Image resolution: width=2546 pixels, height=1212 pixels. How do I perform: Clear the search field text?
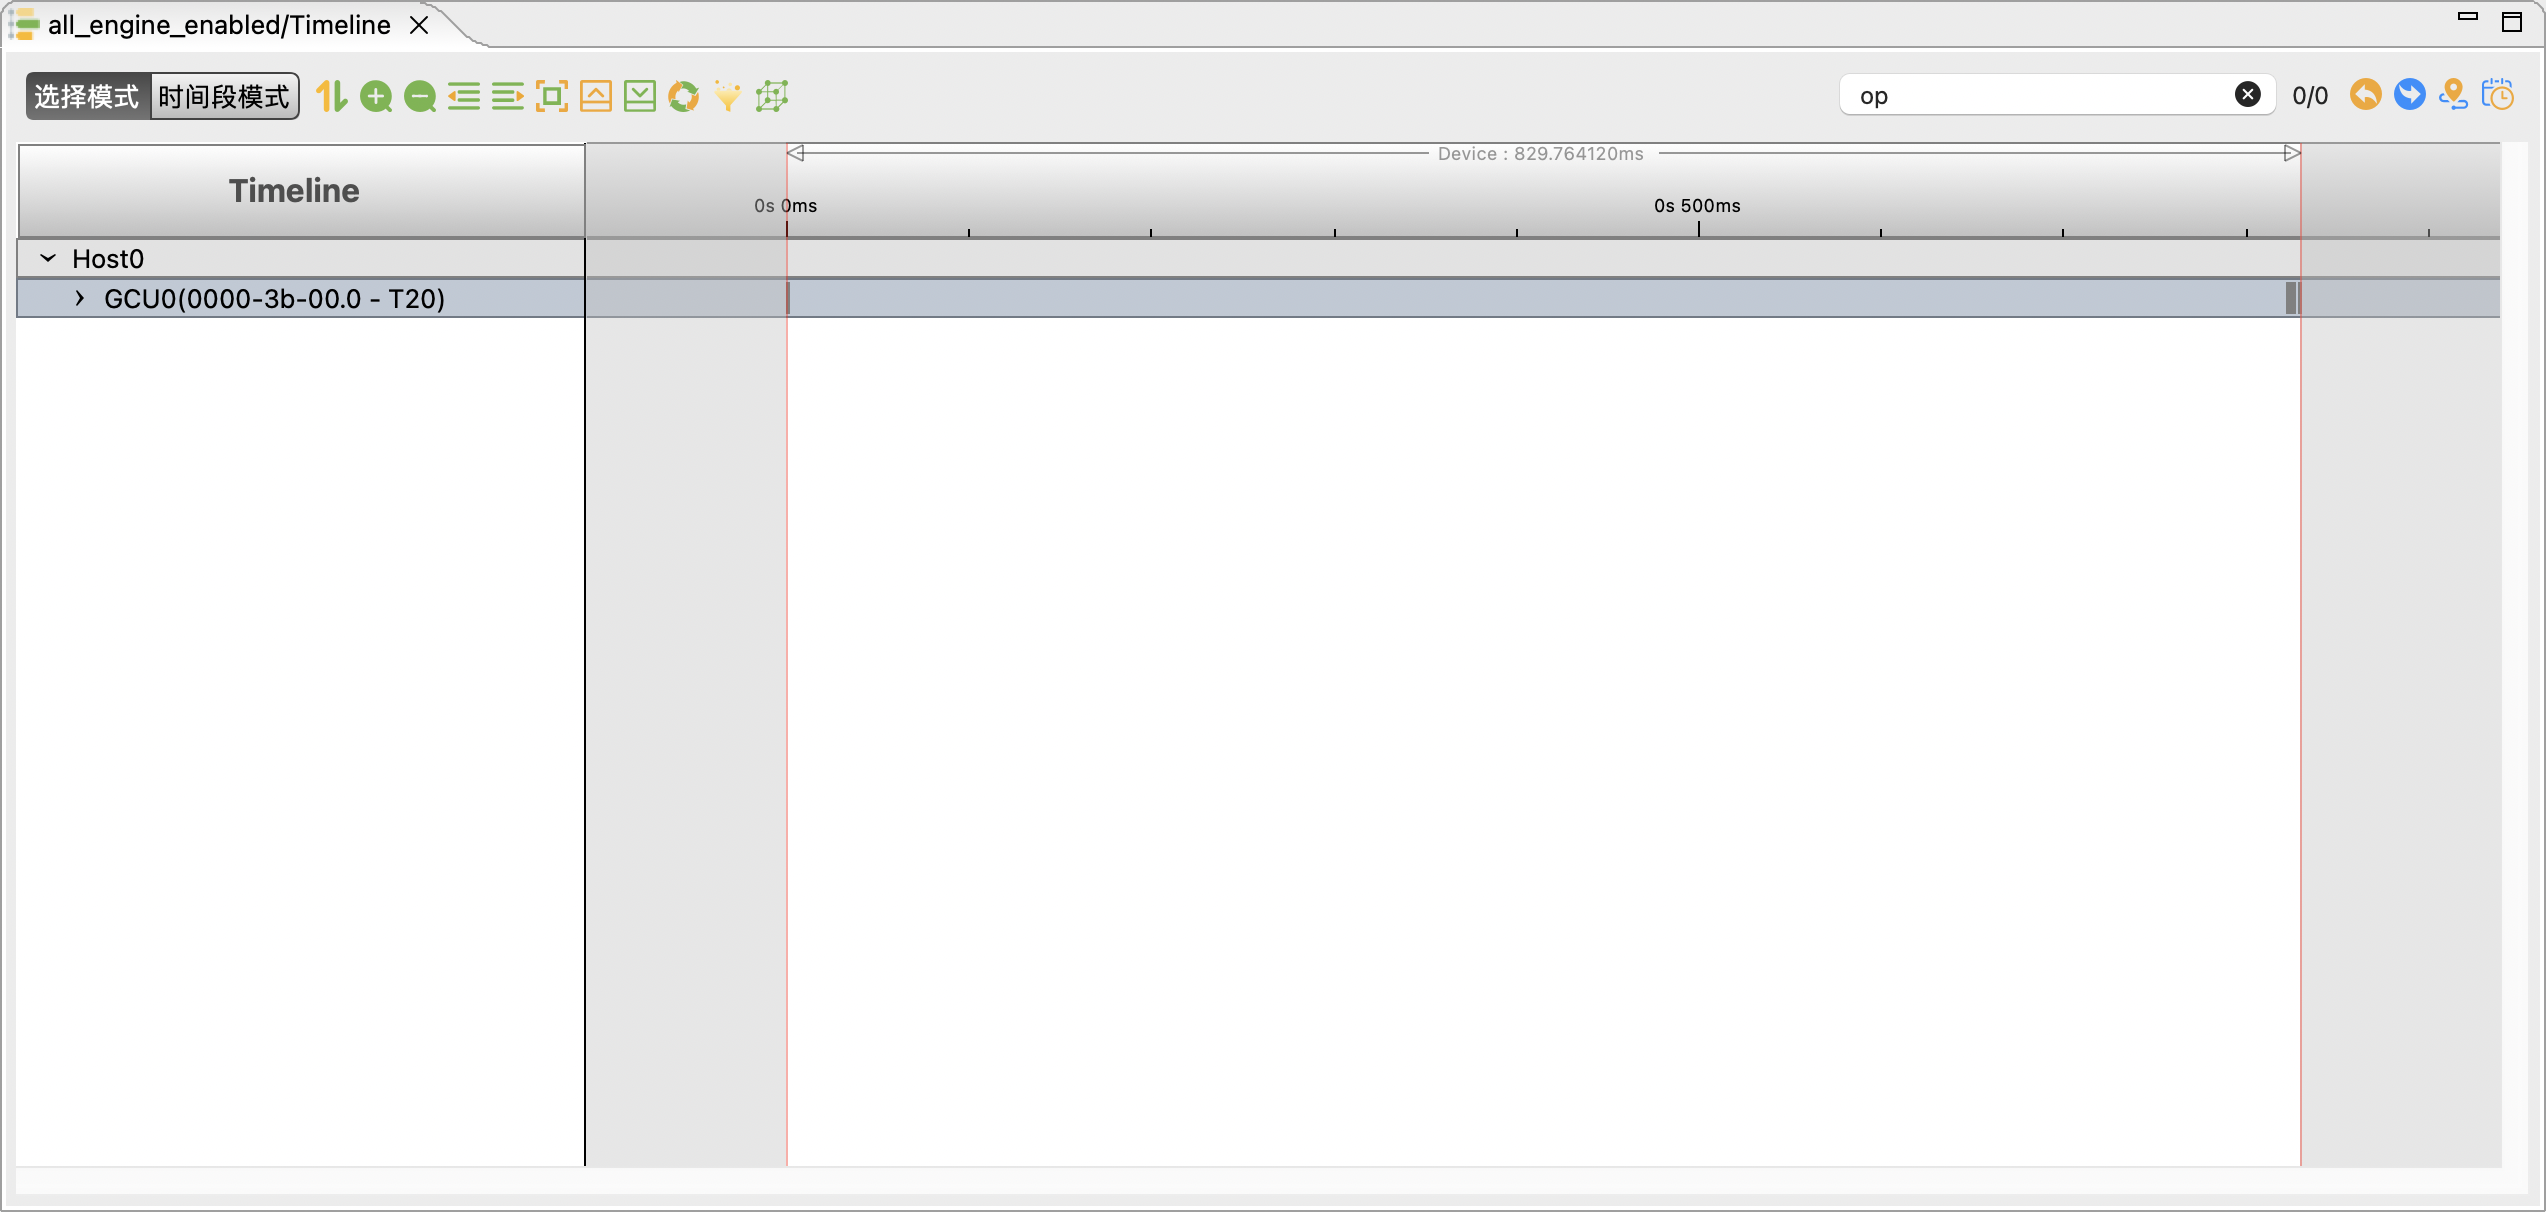(x=2248, y=94)
